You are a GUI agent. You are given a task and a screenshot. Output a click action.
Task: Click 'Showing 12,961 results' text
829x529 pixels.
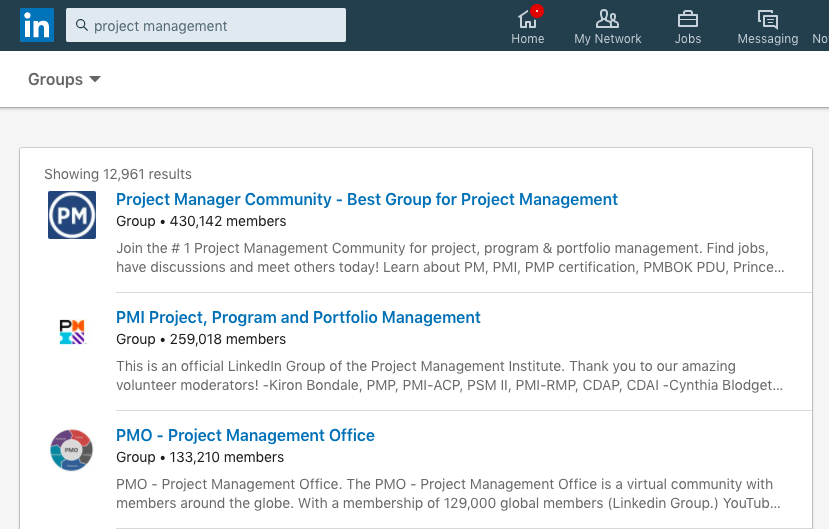coord(118,174)
